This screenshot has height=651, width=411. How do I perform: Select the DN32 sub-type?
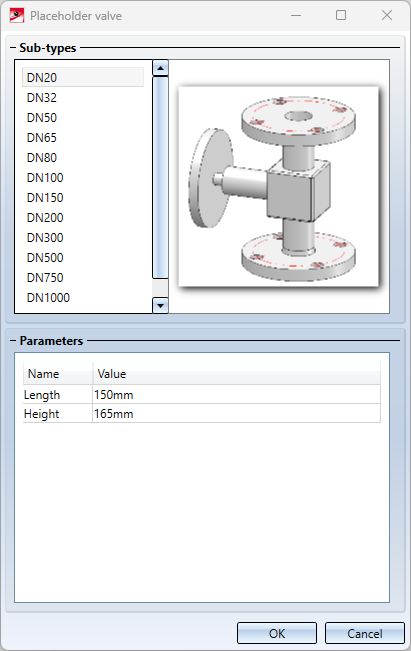point(83,98)
